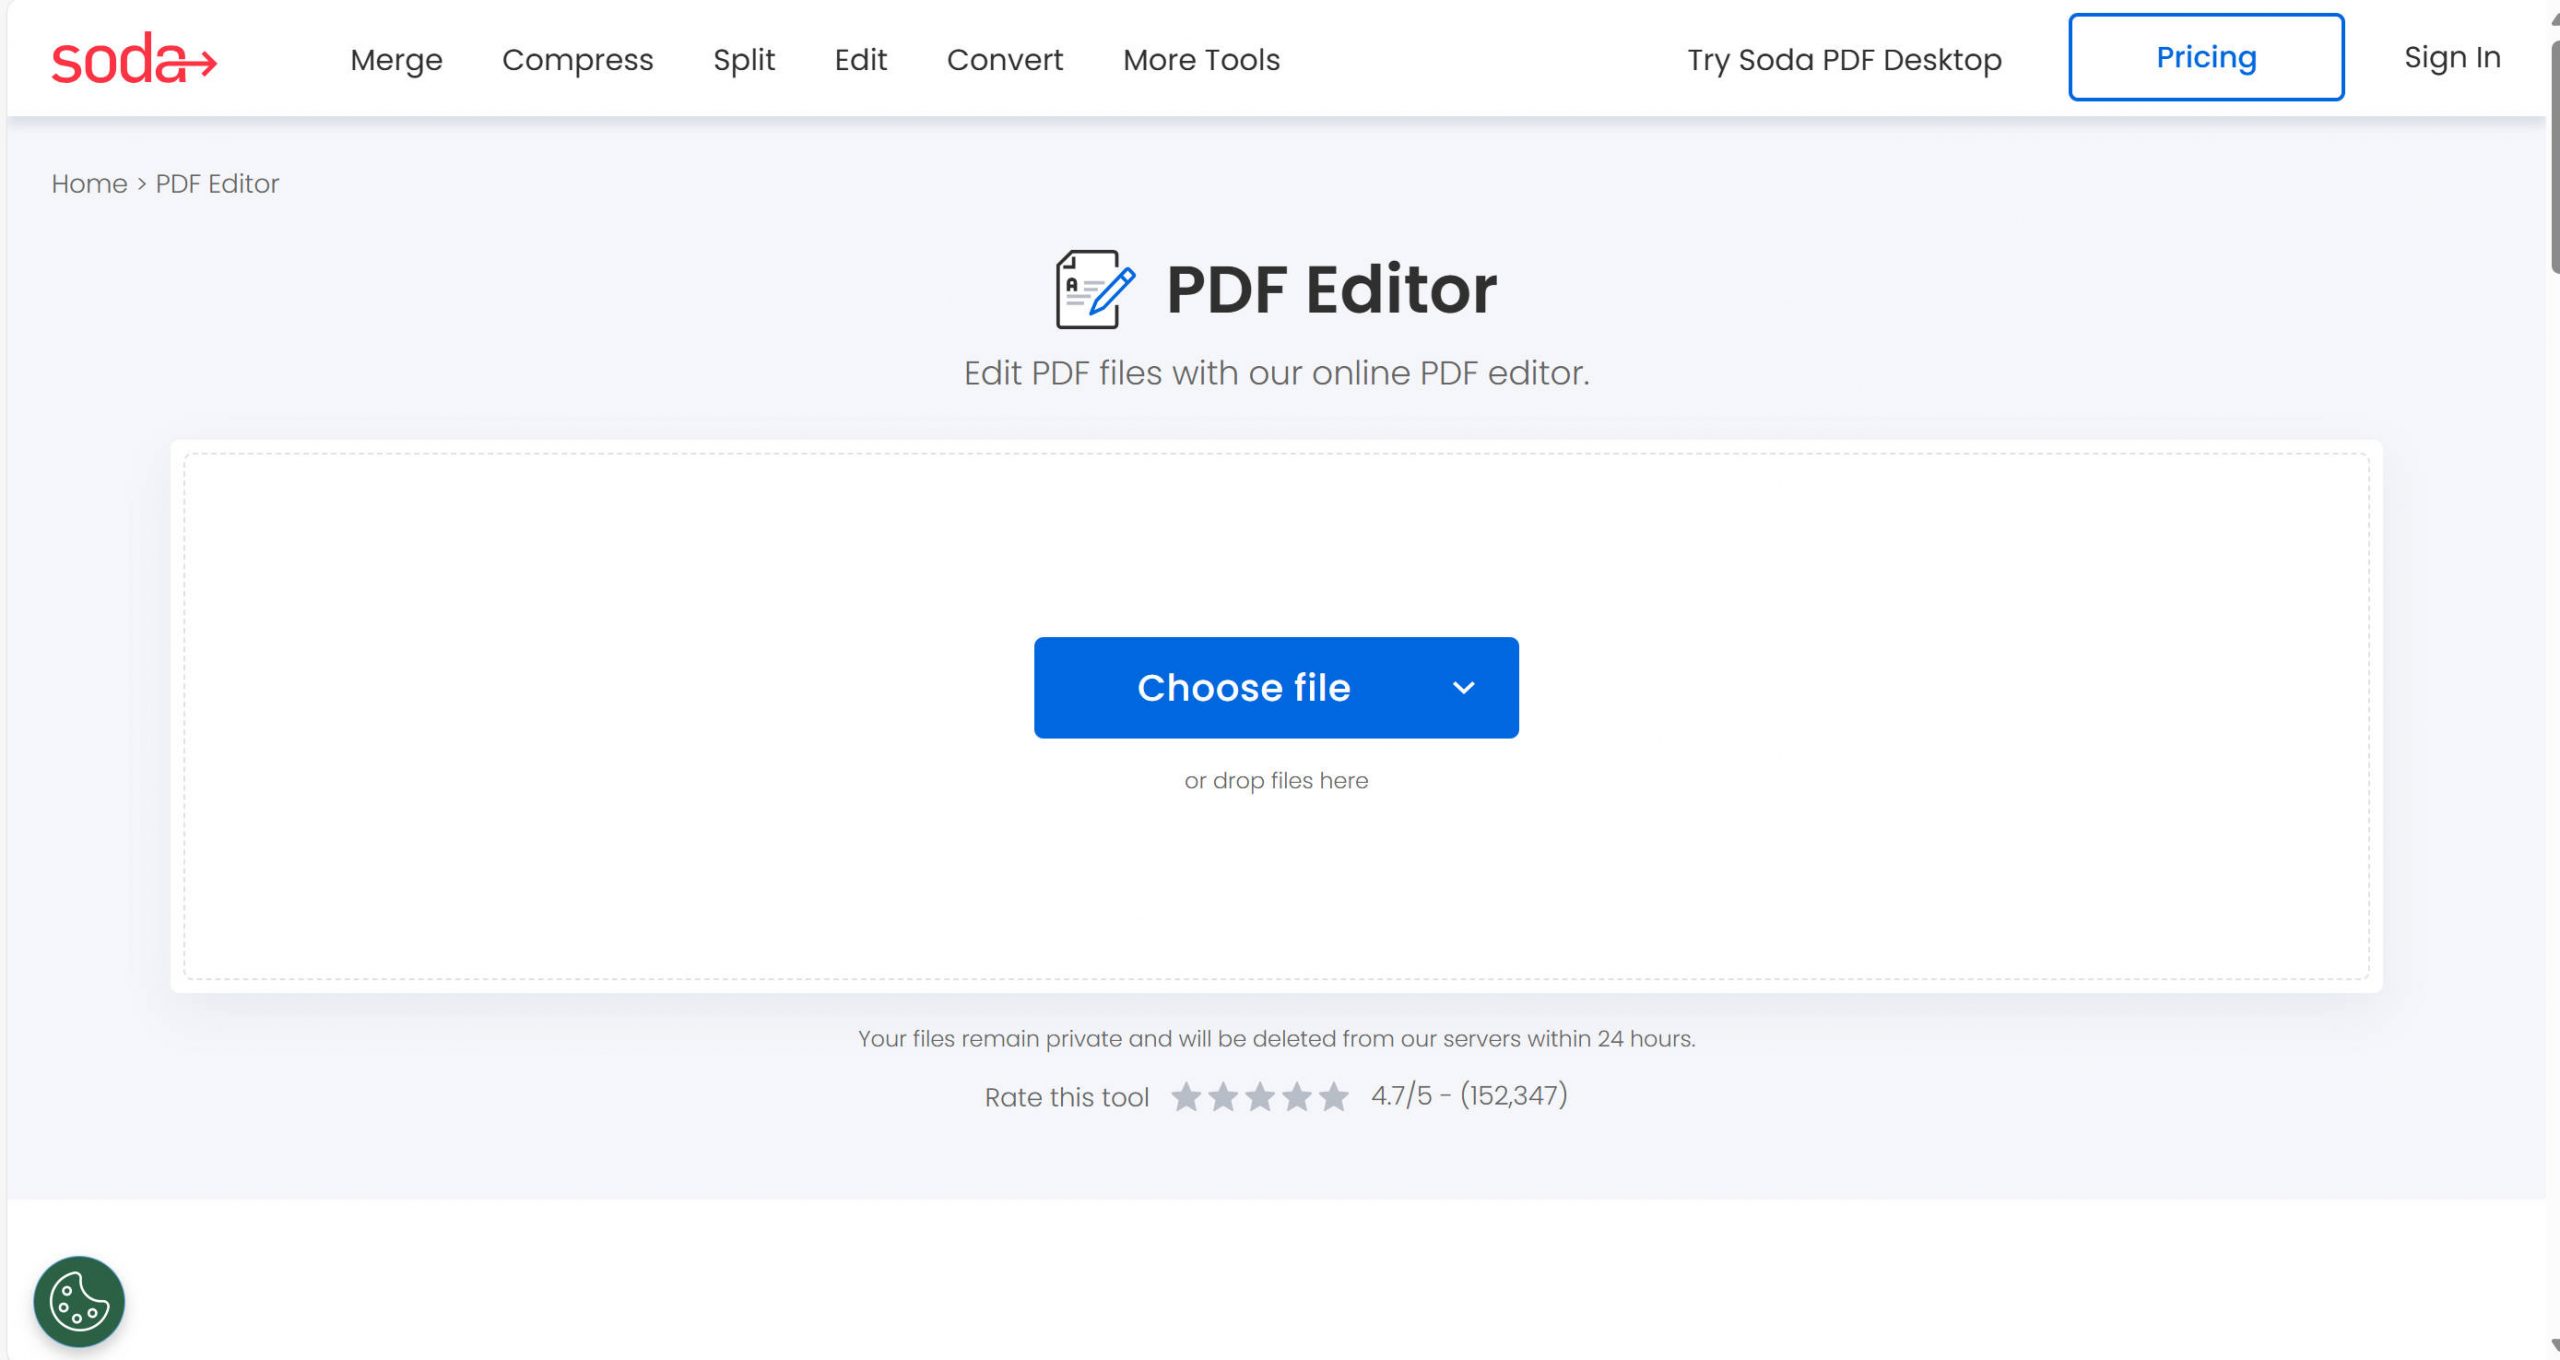Open the Compress tool
This screenshot has width=2560, height=1360.
tap(578, 60)
